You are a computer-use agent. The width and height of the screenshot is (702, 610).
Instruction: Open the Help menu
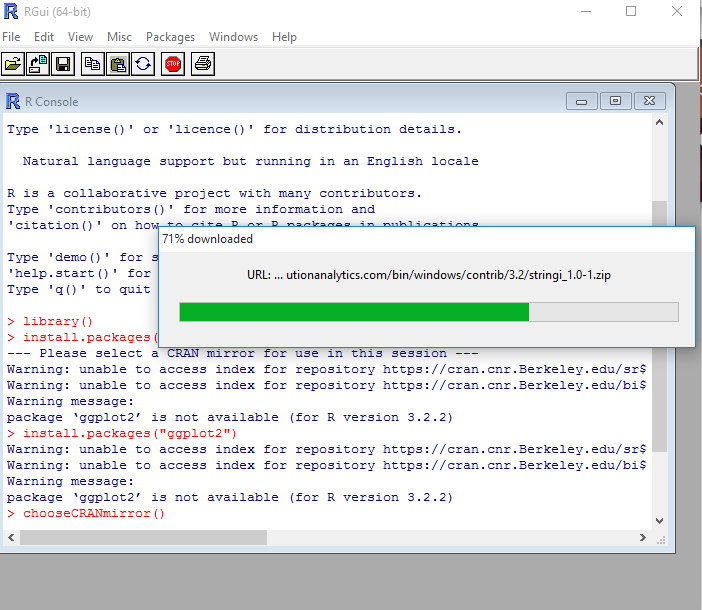284,37
